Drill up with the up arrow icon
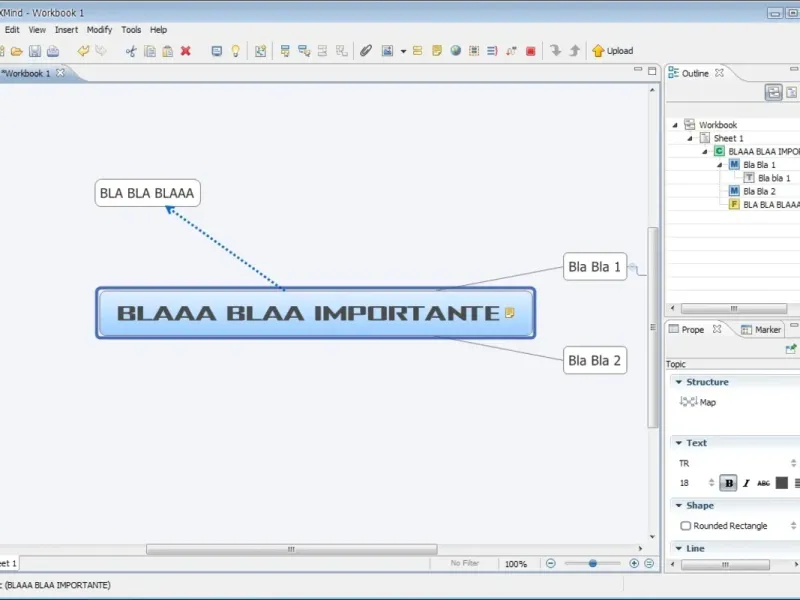The image size is (800, 600). point(574,51)
